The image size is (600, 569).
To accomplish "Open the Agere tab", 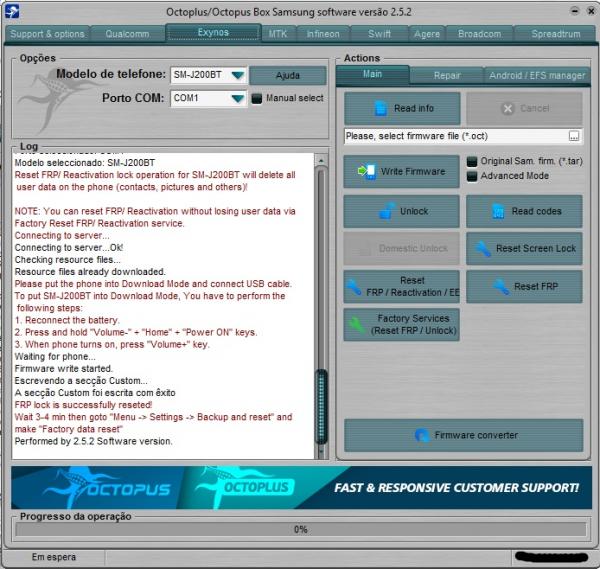I will point(427,34).
